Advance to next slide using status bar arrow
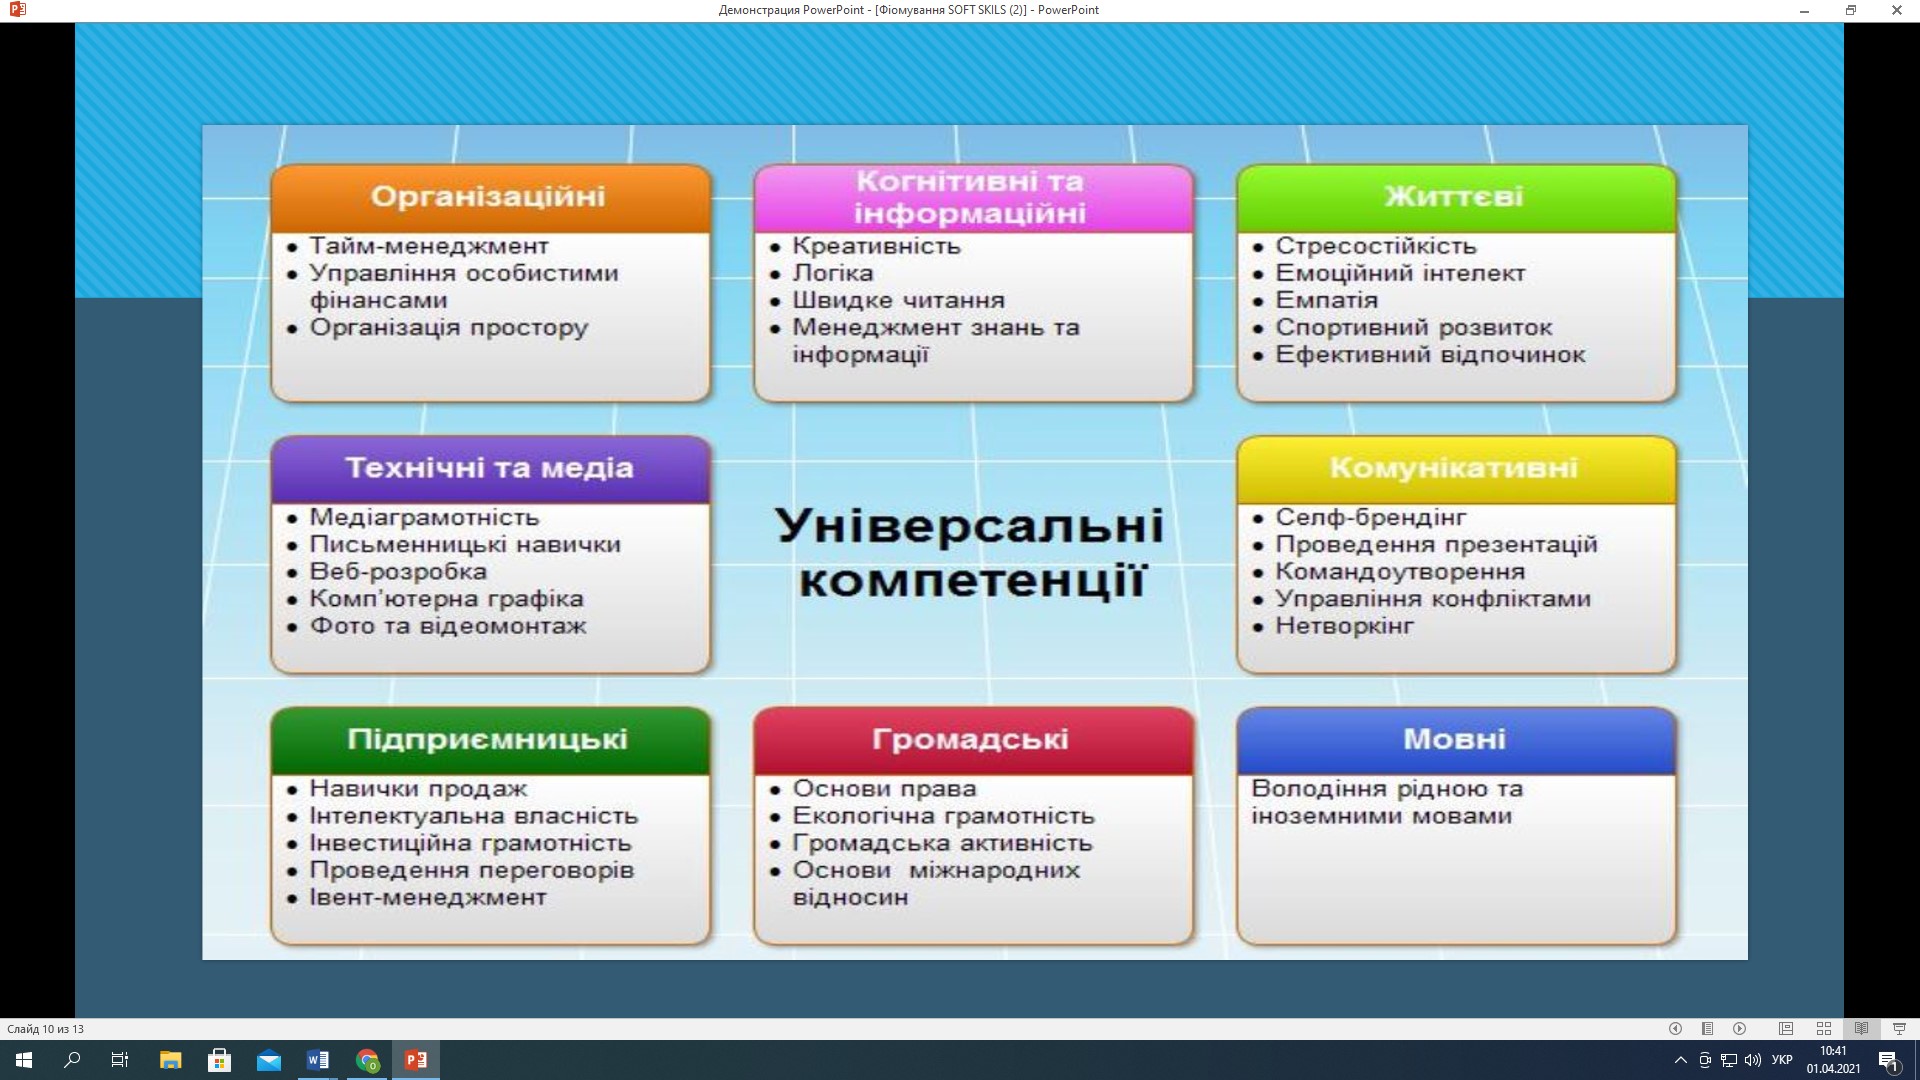 pyautogui.click(x=1740, y=1028)
